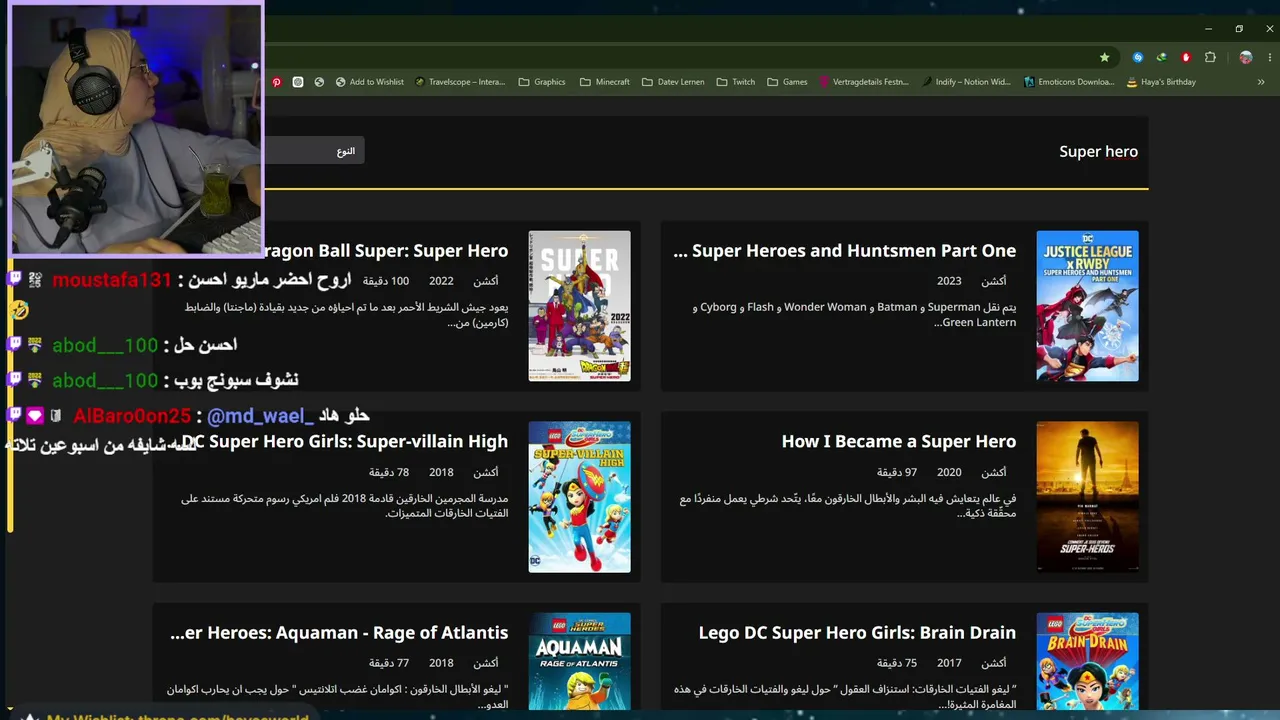The height and width of the screenshot is (720, 1280).
Task: Open the round globe bookmark icon before Add to Wishlist
Action: (319, 82)
